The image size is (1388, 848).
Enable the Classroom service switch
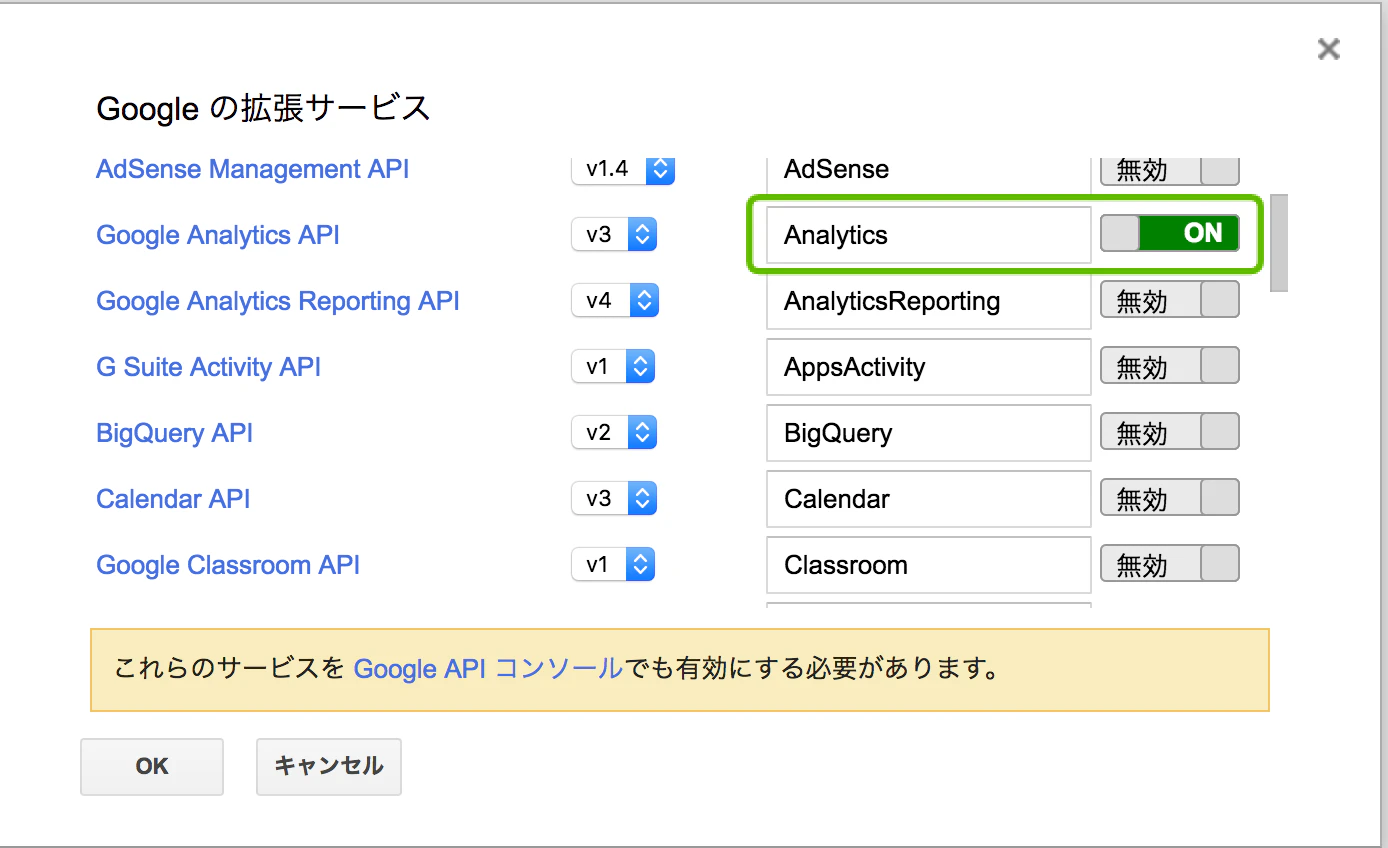pyautogui.click(x=1169, y=564)
